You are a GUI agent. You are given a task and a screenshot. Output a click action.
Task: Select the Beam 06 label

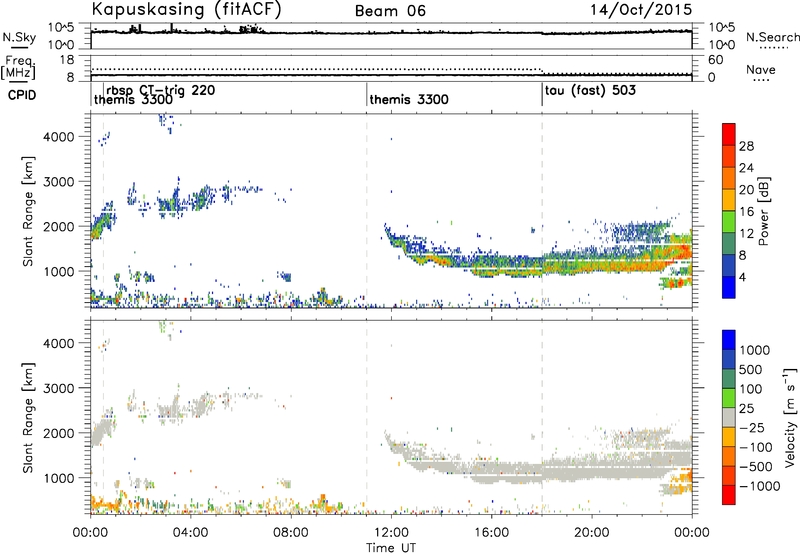[x=390, y=11]
